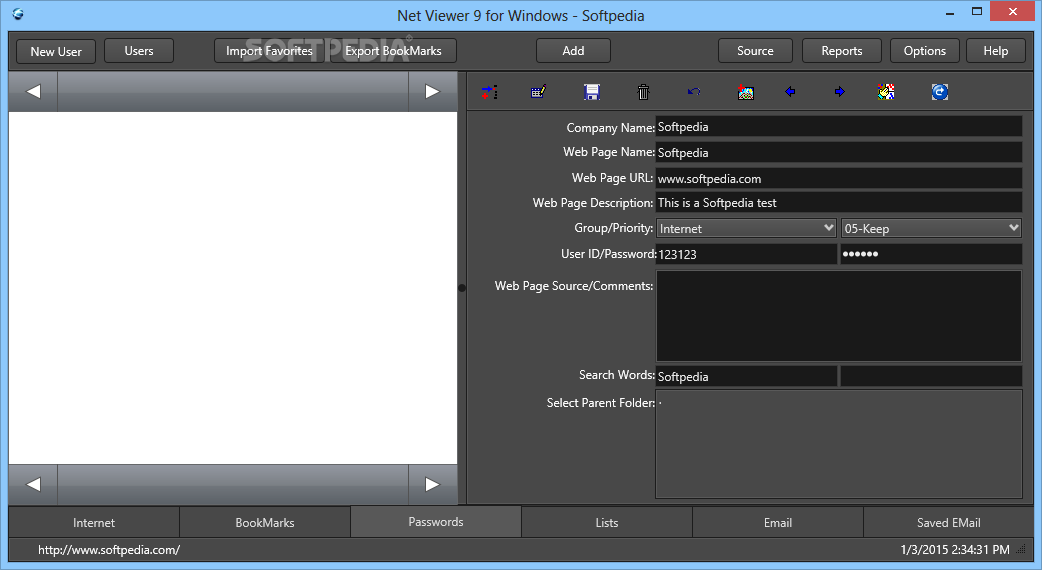
Task: Click bottom-left scroll arrow below the browser pane
Action: coord(33,484)
